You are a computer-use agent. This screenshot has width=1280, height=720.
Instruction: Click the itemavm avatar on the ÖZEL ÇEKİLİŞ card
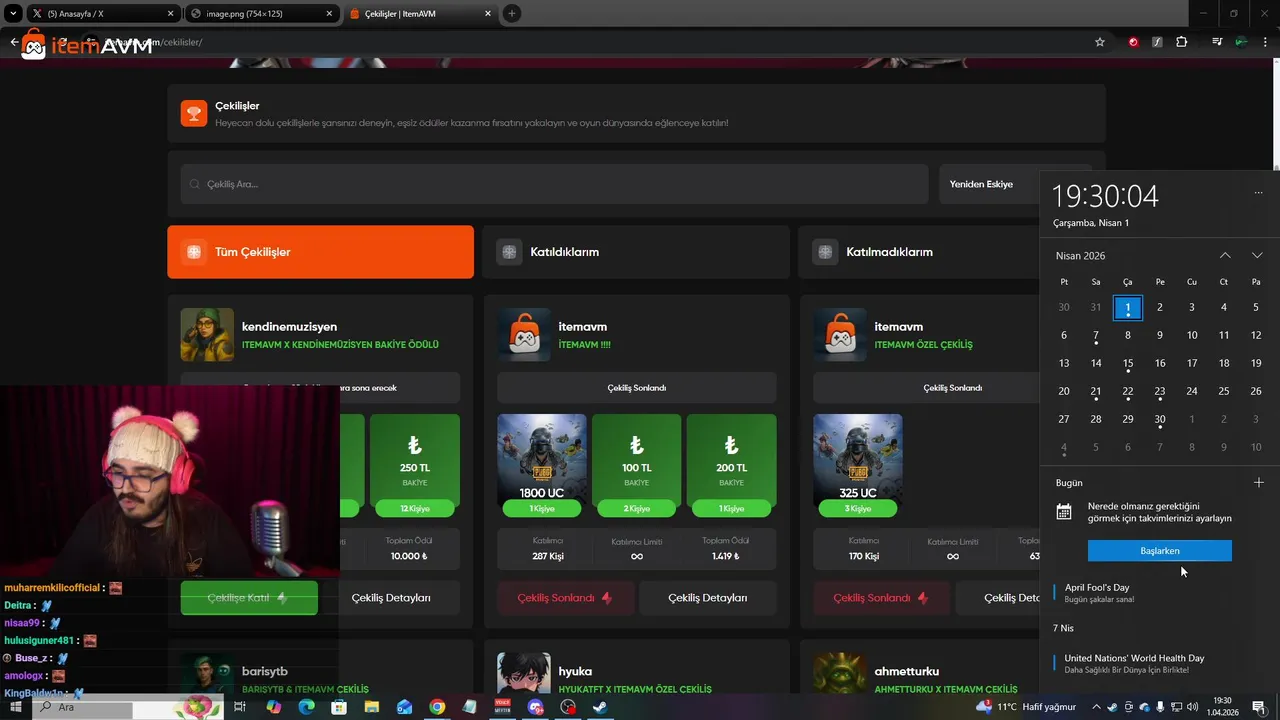tap(840, 334)
